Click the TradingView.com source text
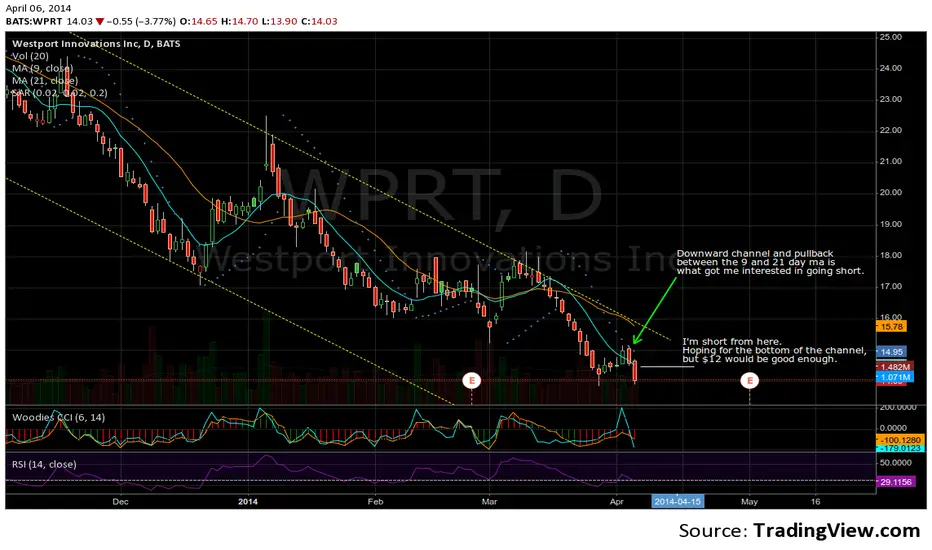The height and width of the screenshot is (550, 932). click(836, 530)
